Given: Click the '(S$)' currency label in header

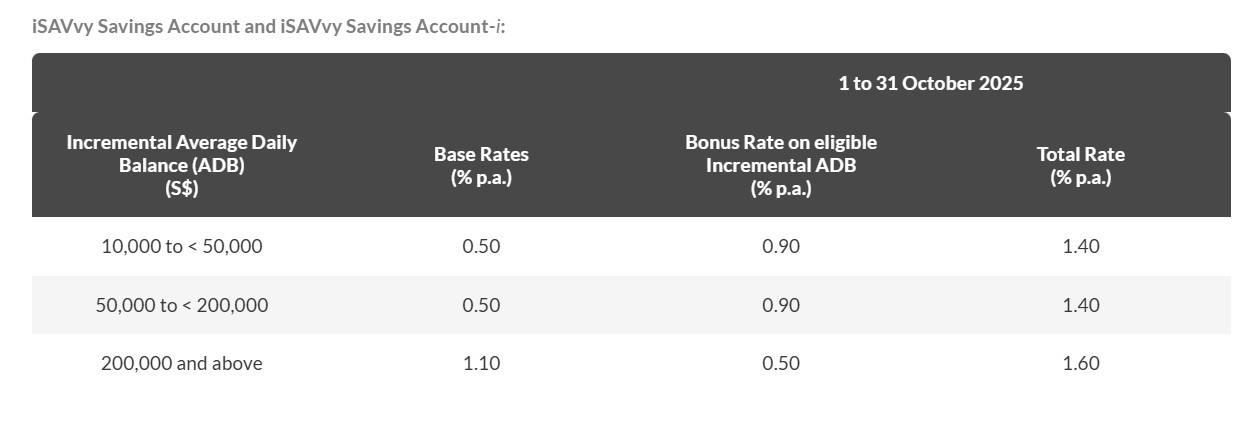Looking at the screenshot, I should [181, 189].
